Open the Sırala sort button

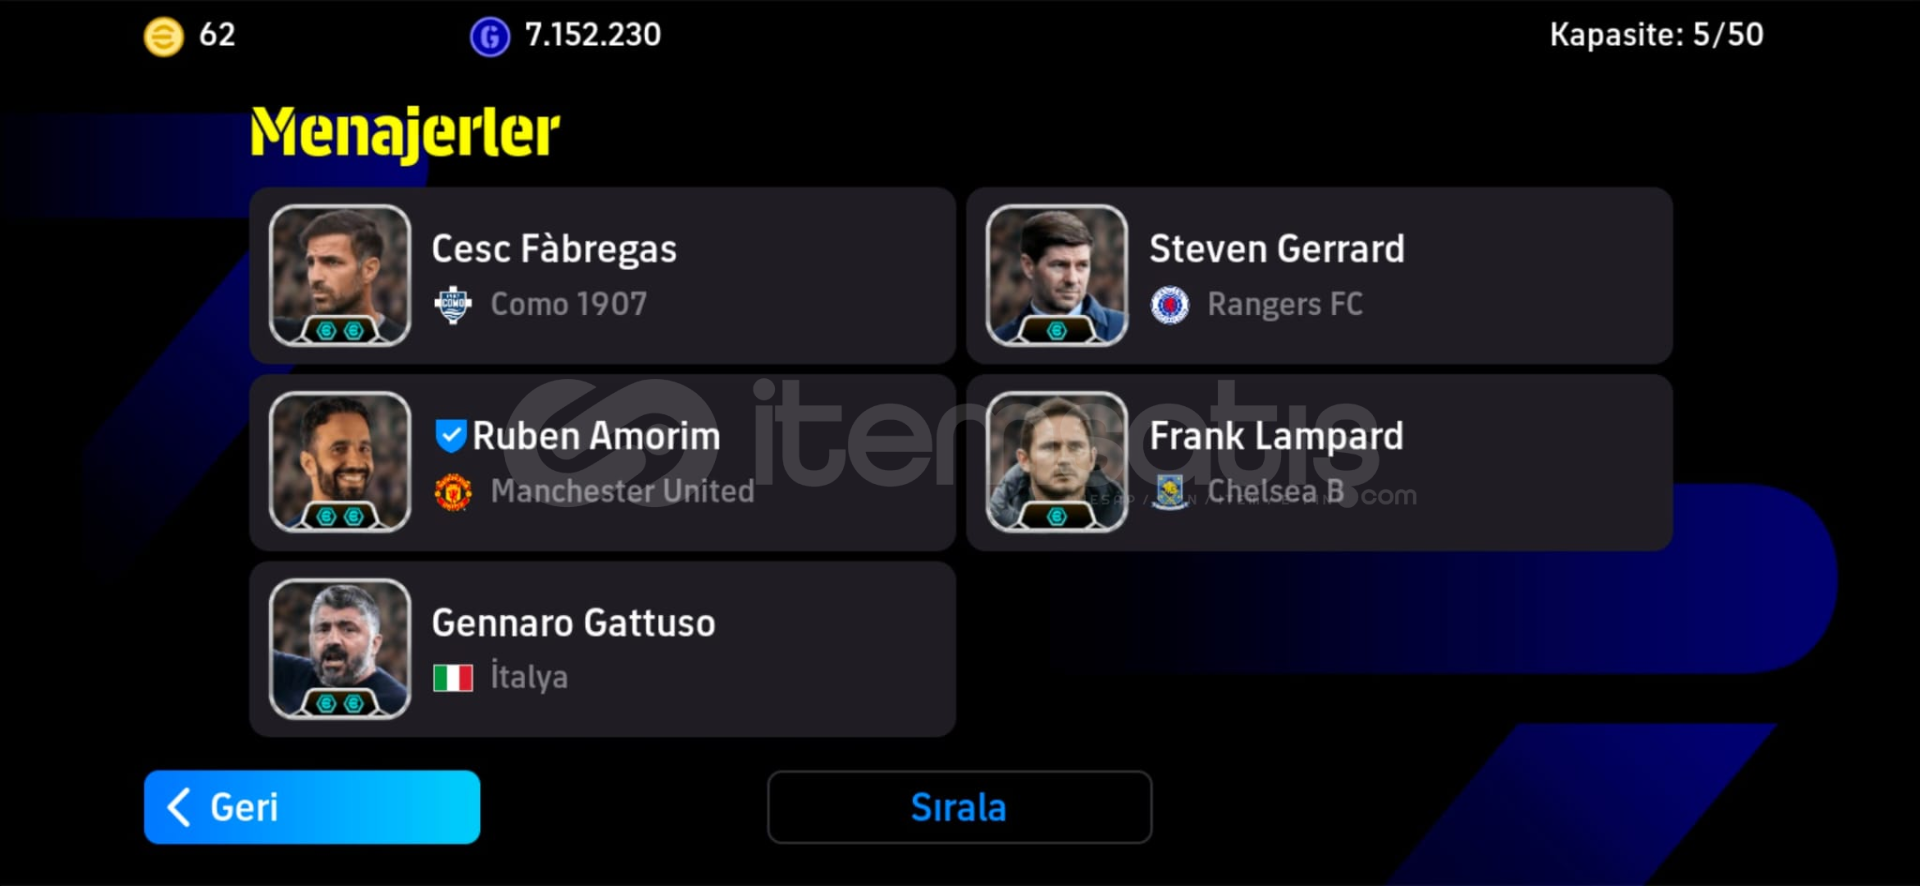tap(959, 807)
